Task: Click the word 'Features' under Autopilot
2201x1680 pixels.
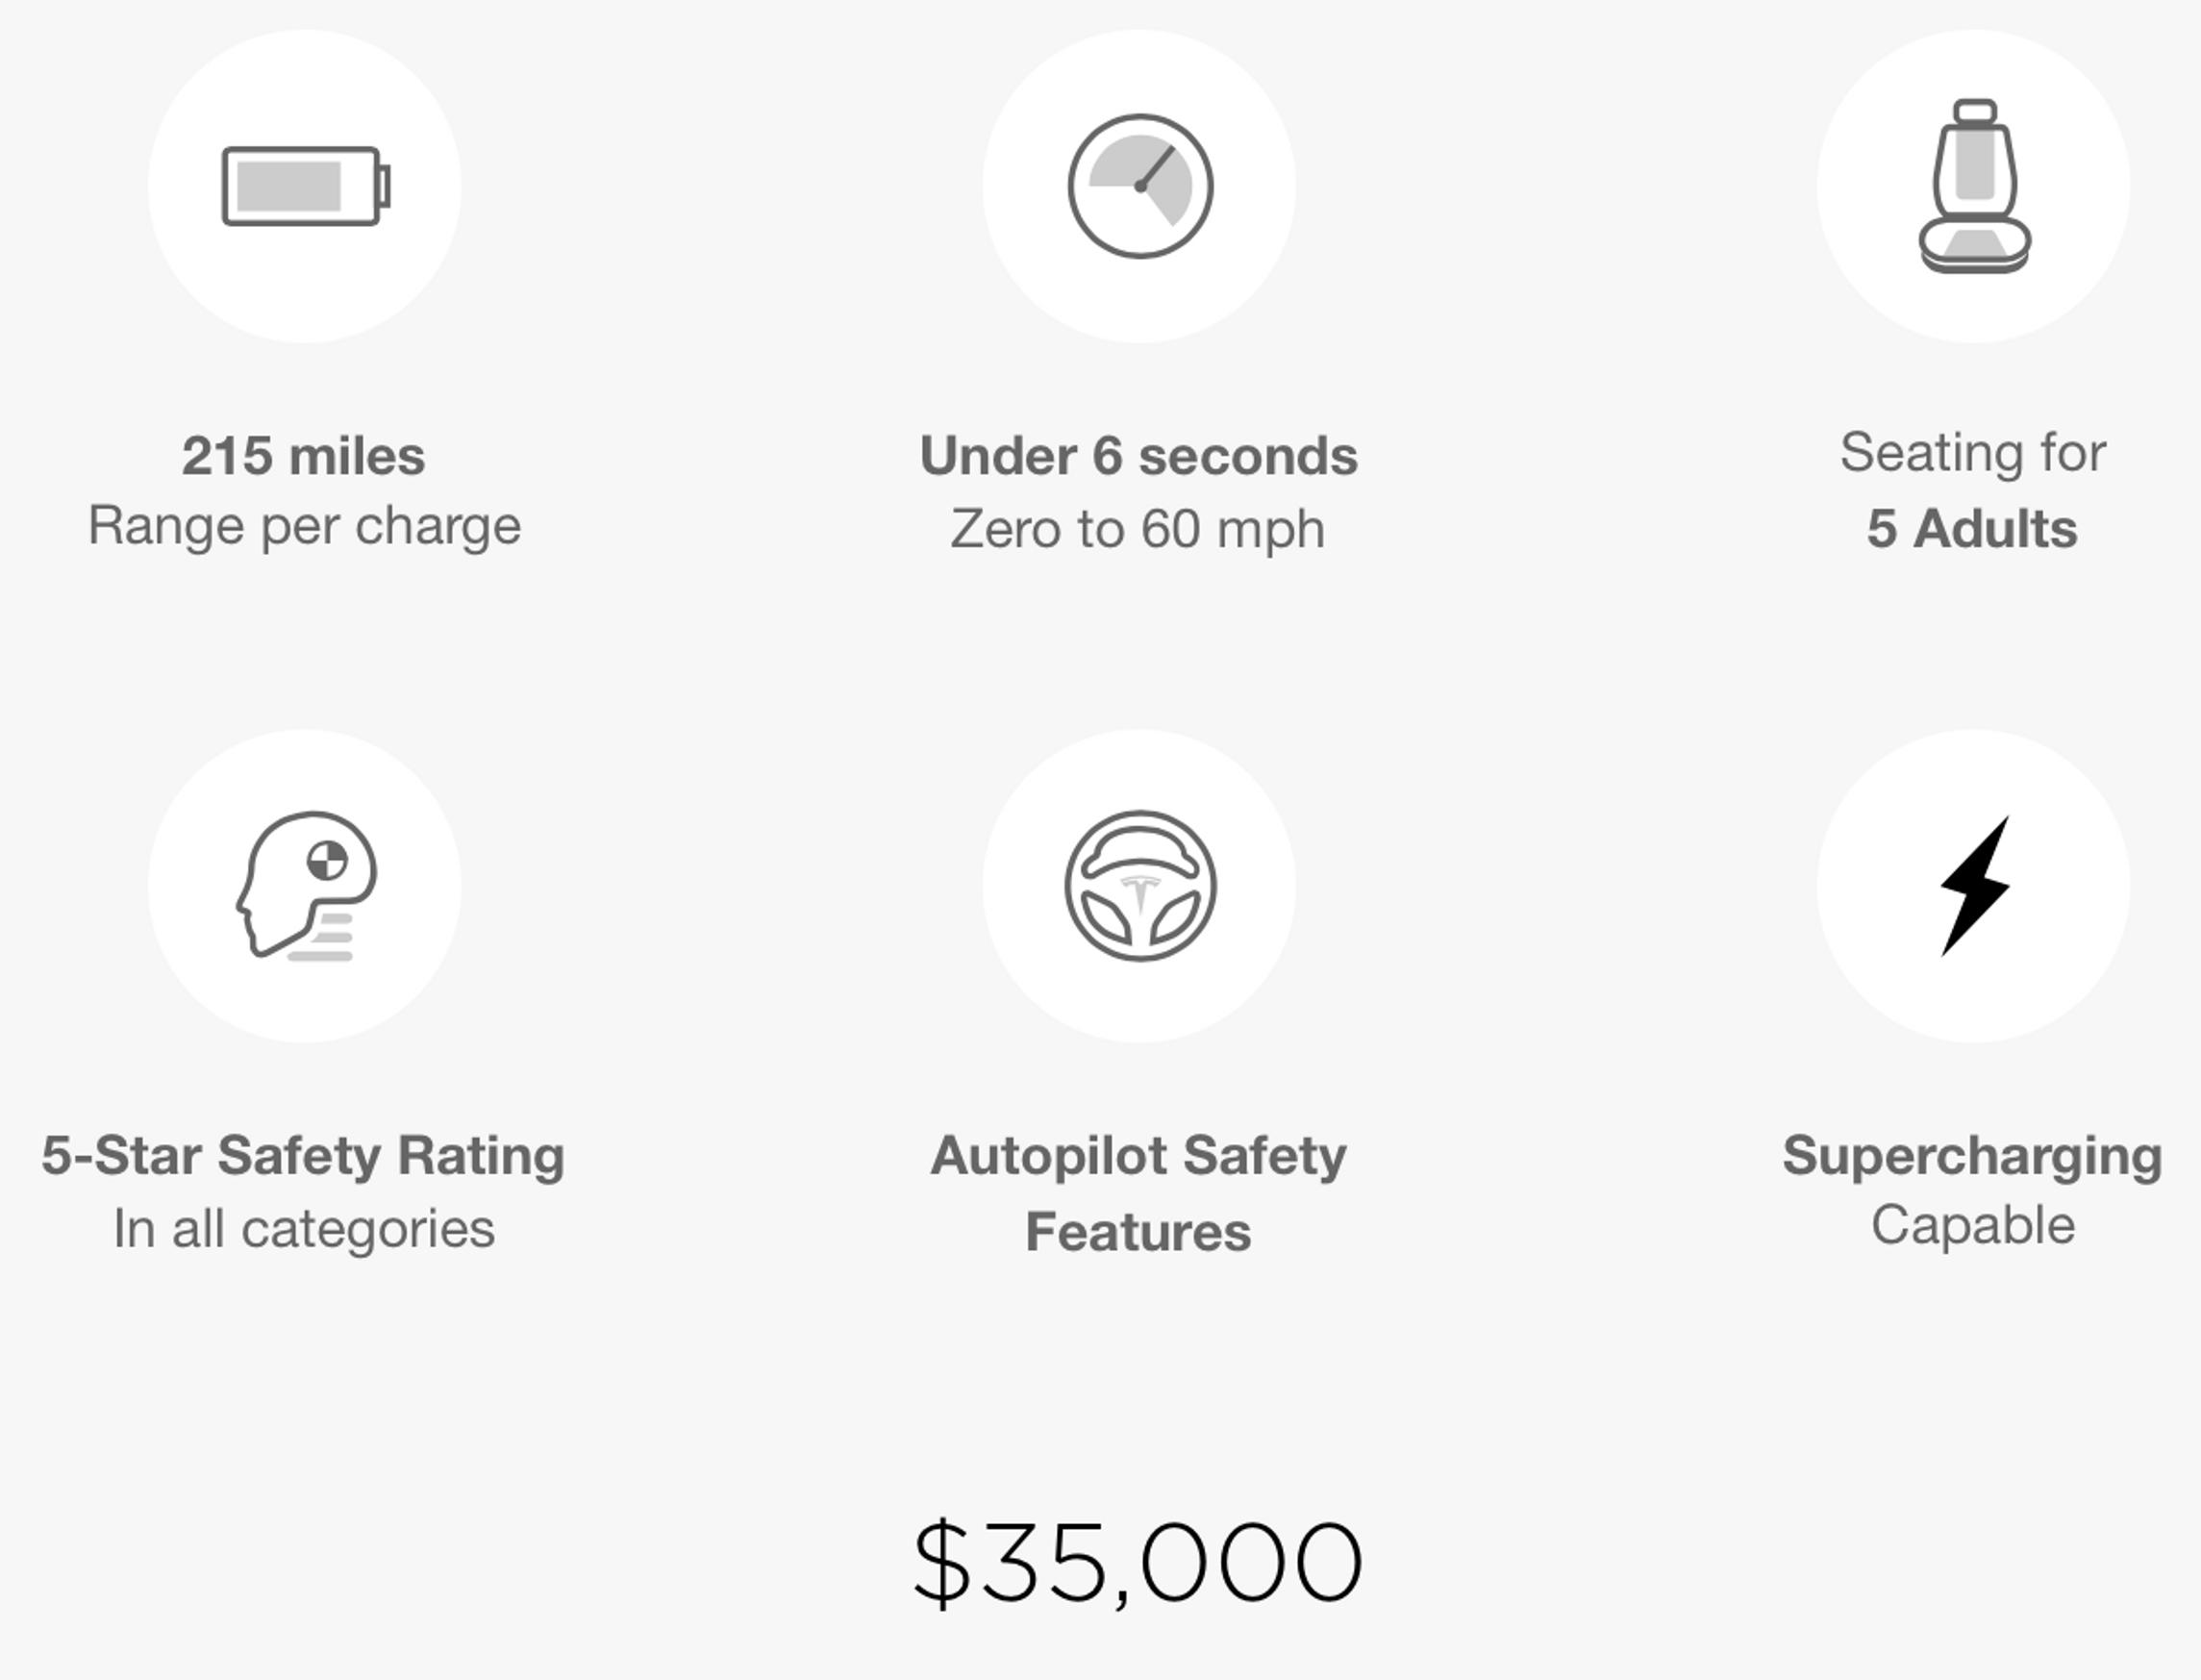Action: (x=1139, y=1232)
